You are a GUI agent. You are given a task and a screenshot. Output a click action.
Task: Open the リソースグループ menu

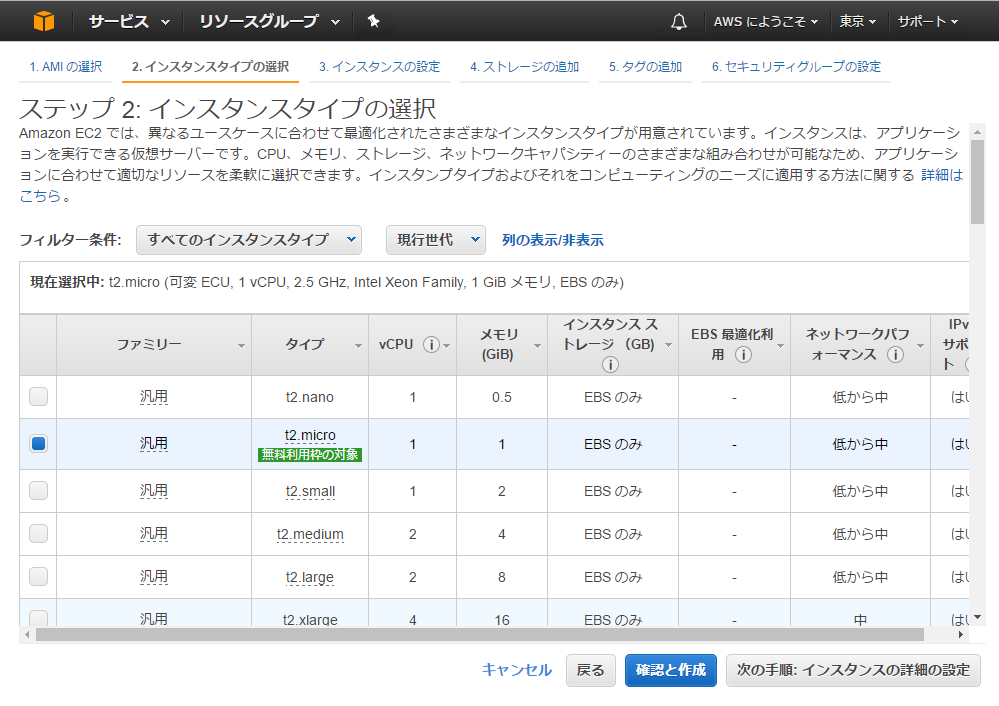[x=270, y=22]
